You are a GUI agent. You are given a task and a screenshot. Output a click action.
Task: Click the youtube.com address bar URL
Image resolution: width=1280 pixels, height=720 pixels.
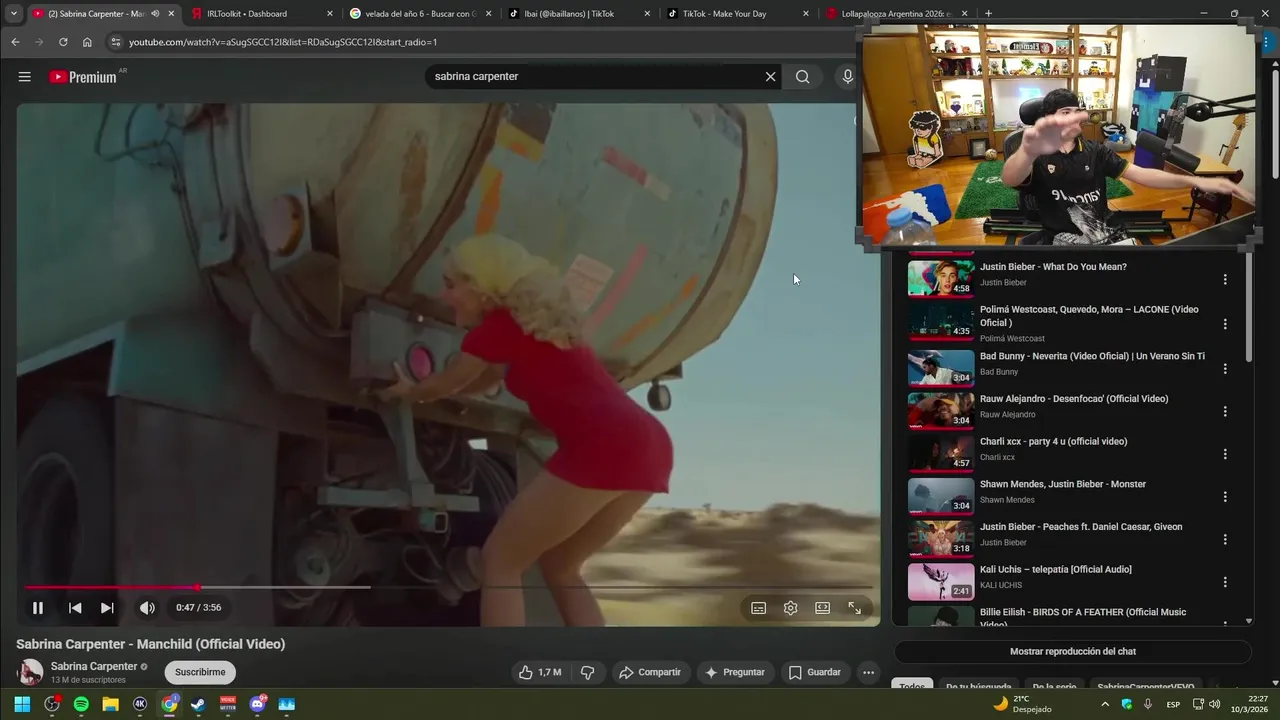(283, 42)
